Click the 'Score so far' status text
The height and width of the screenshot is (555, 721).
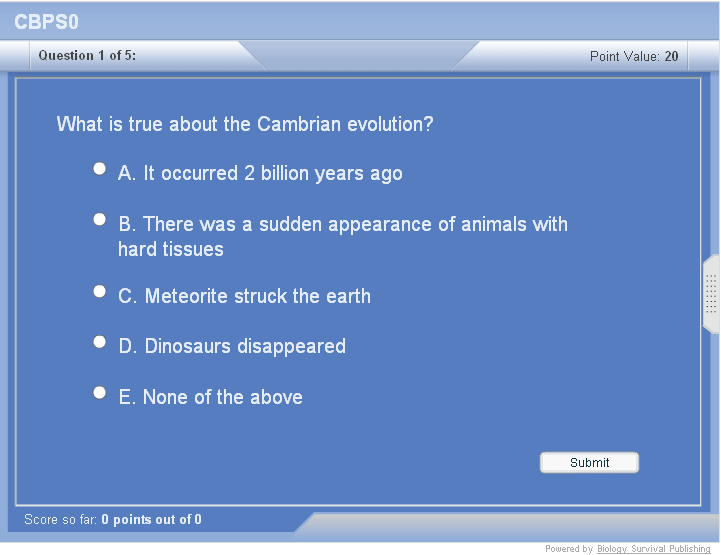tap(112, 520)
